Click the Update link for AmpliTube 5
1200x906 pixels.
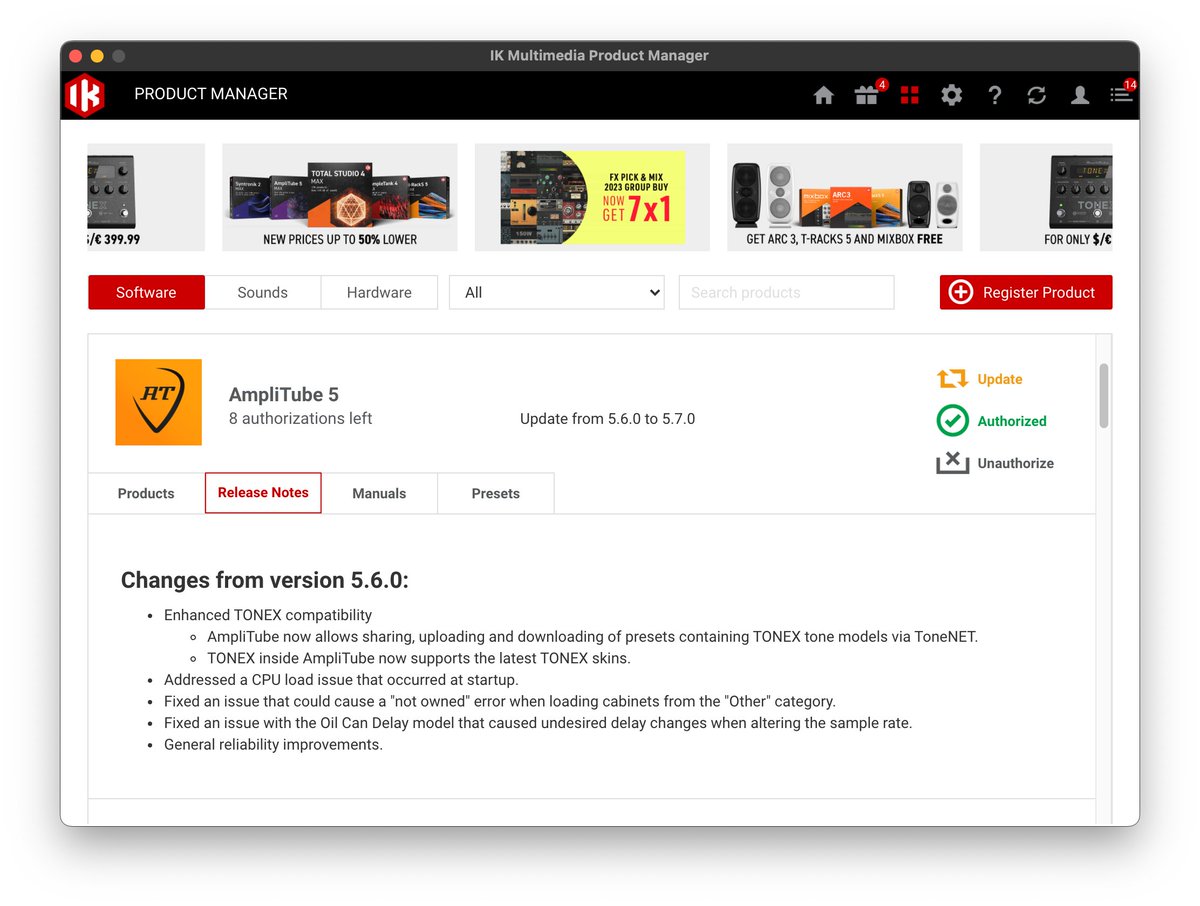click(x=1000, y=379)
